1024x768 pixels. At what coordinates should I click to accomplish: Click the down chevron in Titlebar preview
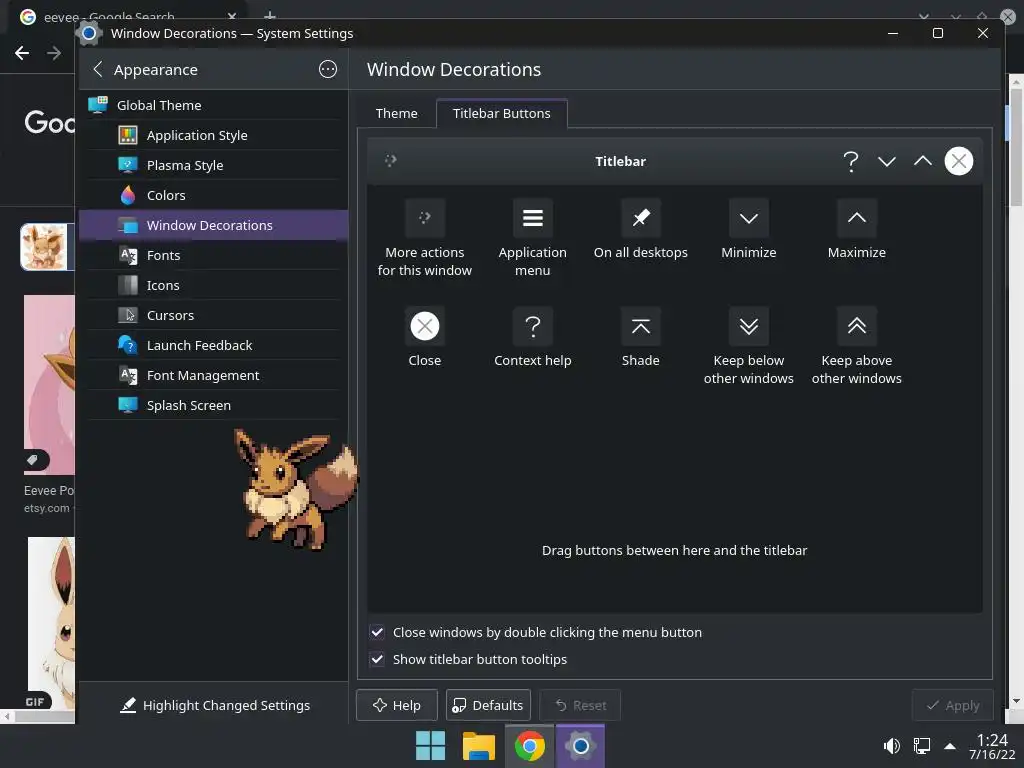coord(886,161)
